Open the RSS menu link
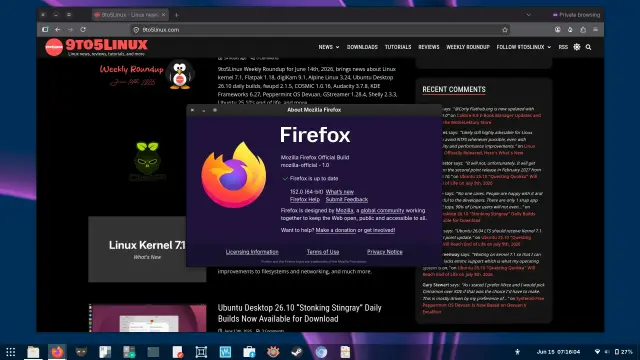Image resolution: width=640 pixels, height=360 pixels. (563, 47)
